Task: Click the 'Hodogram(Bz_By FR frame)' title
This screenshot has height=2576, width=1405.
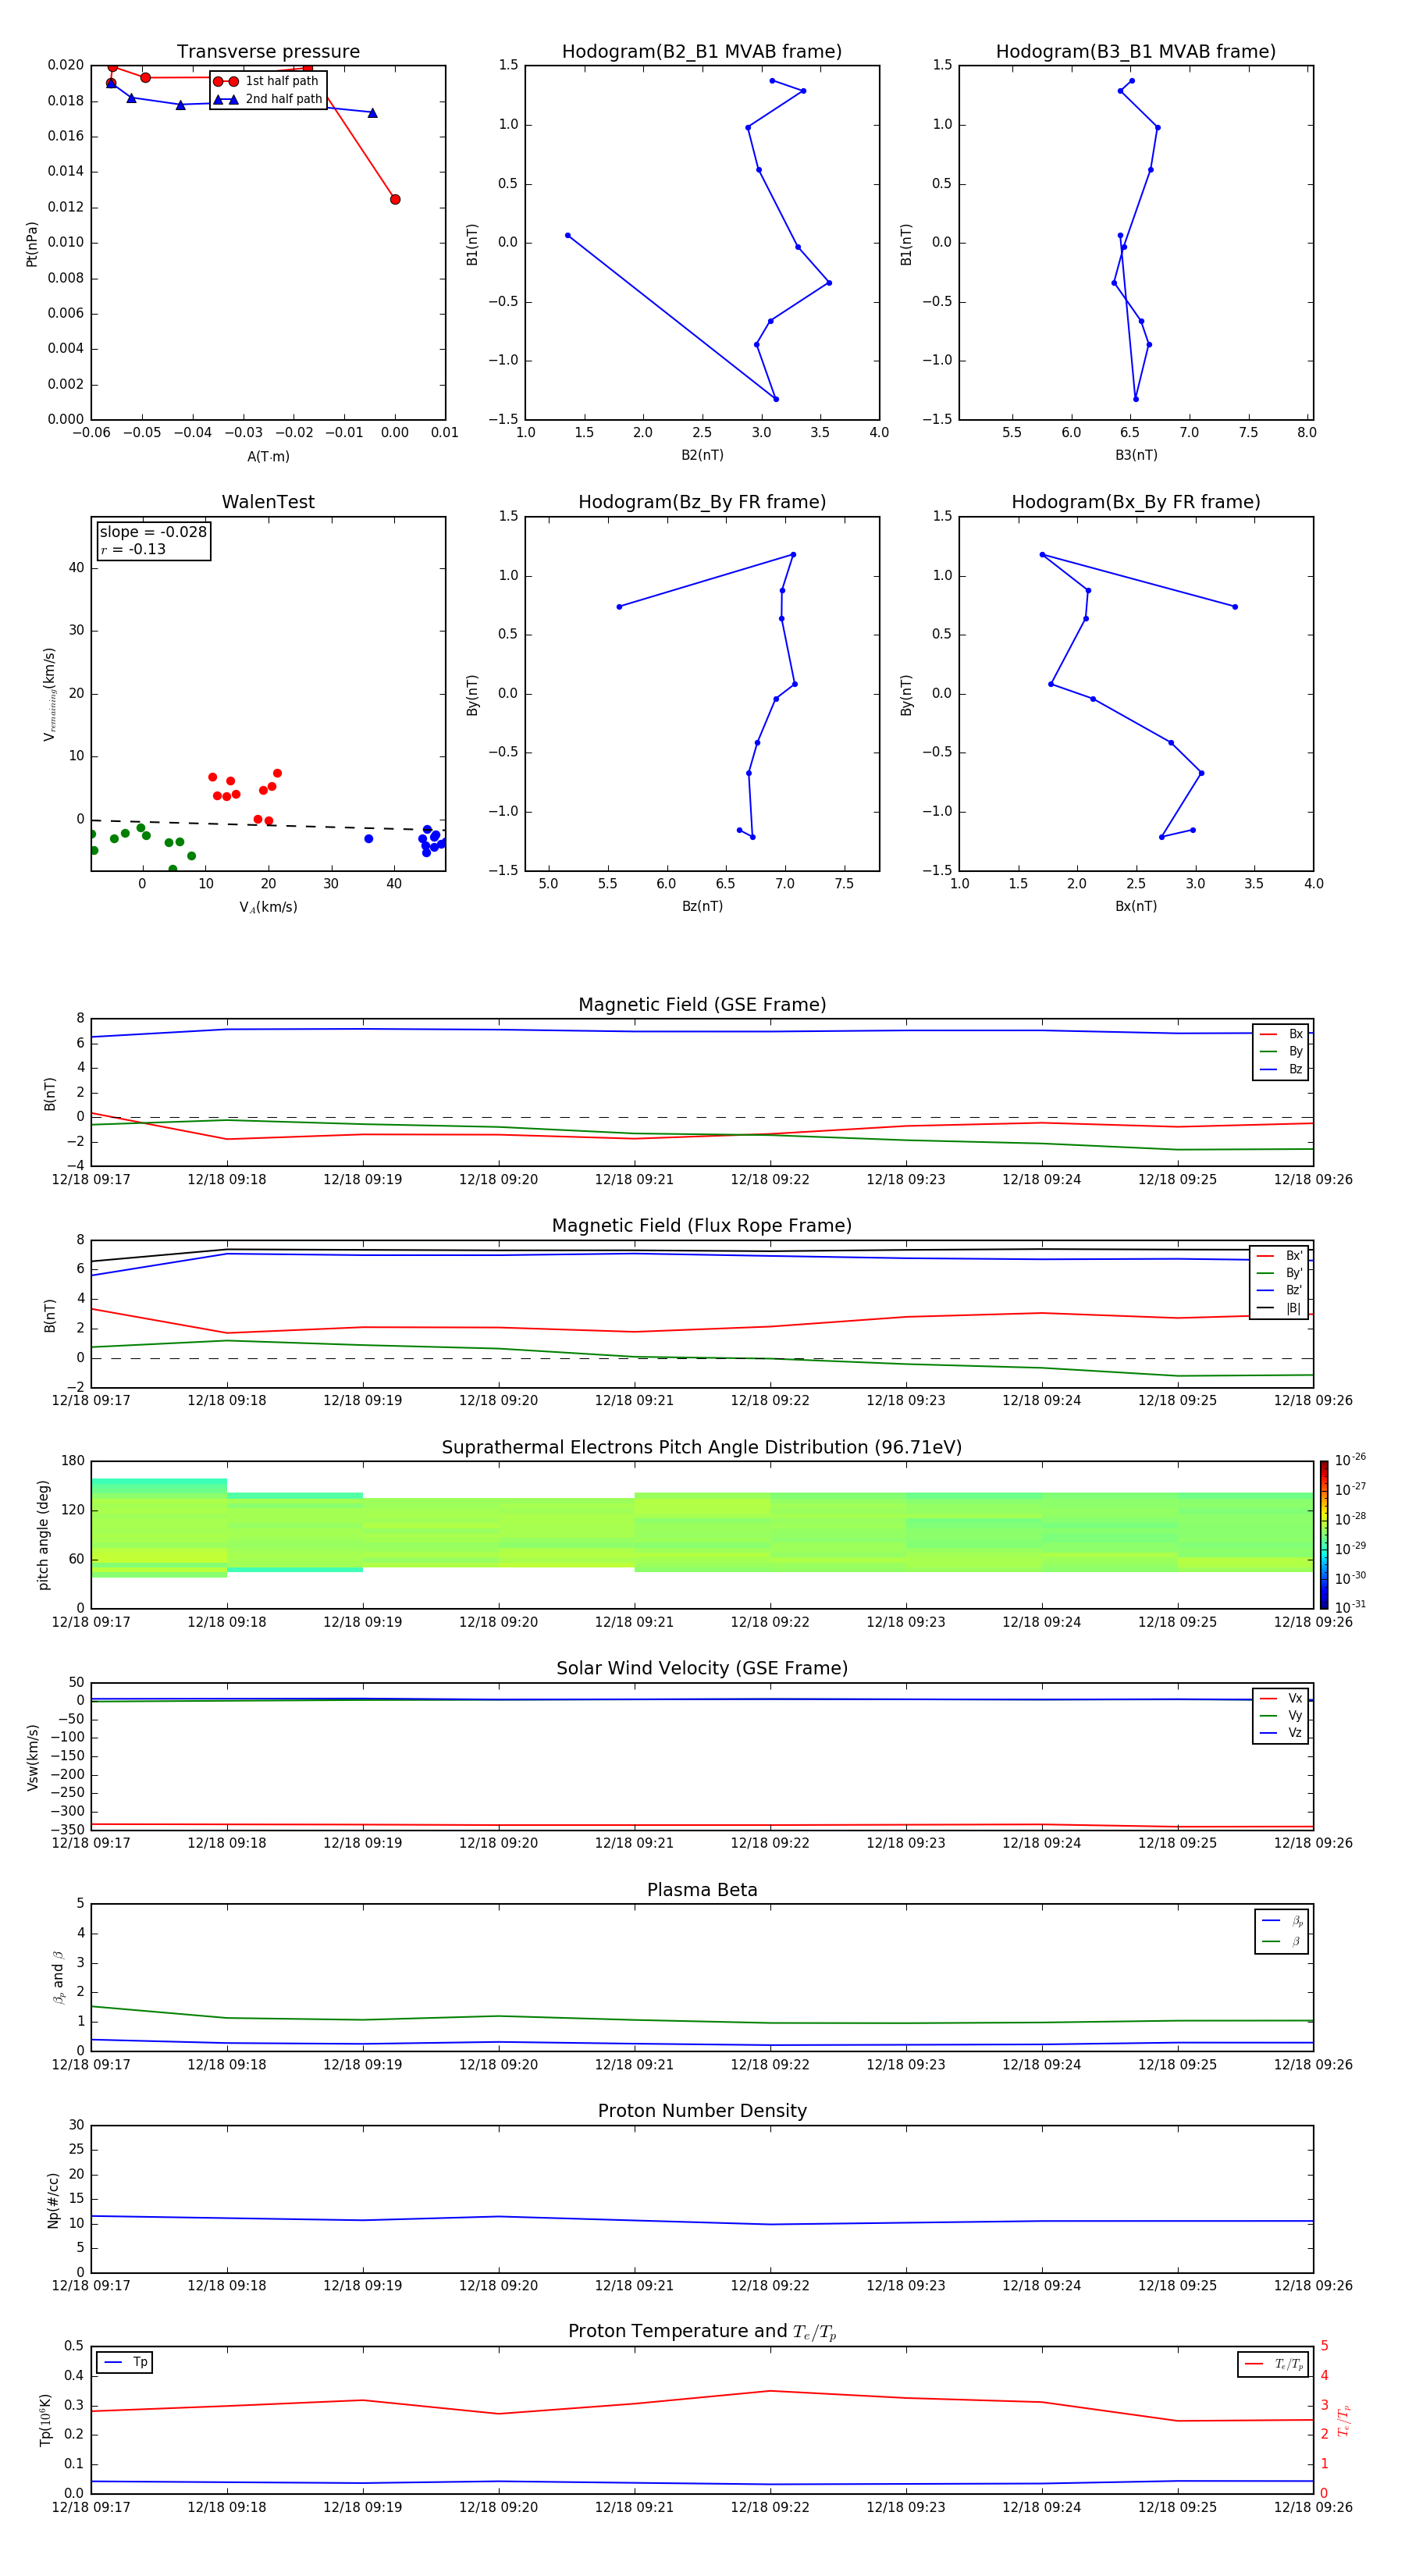Action: [702, 502]
